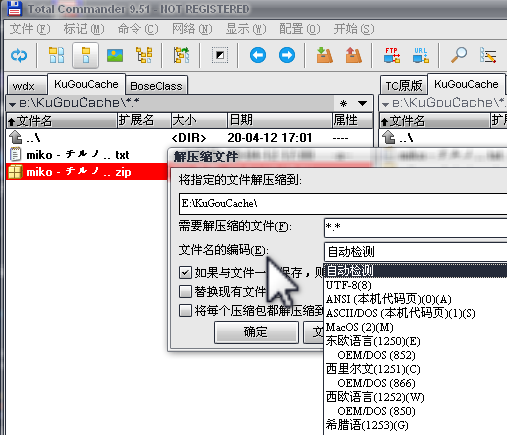Go back with the left arrow icon
This screenshot has width=507, height=435.
[258, 55]
